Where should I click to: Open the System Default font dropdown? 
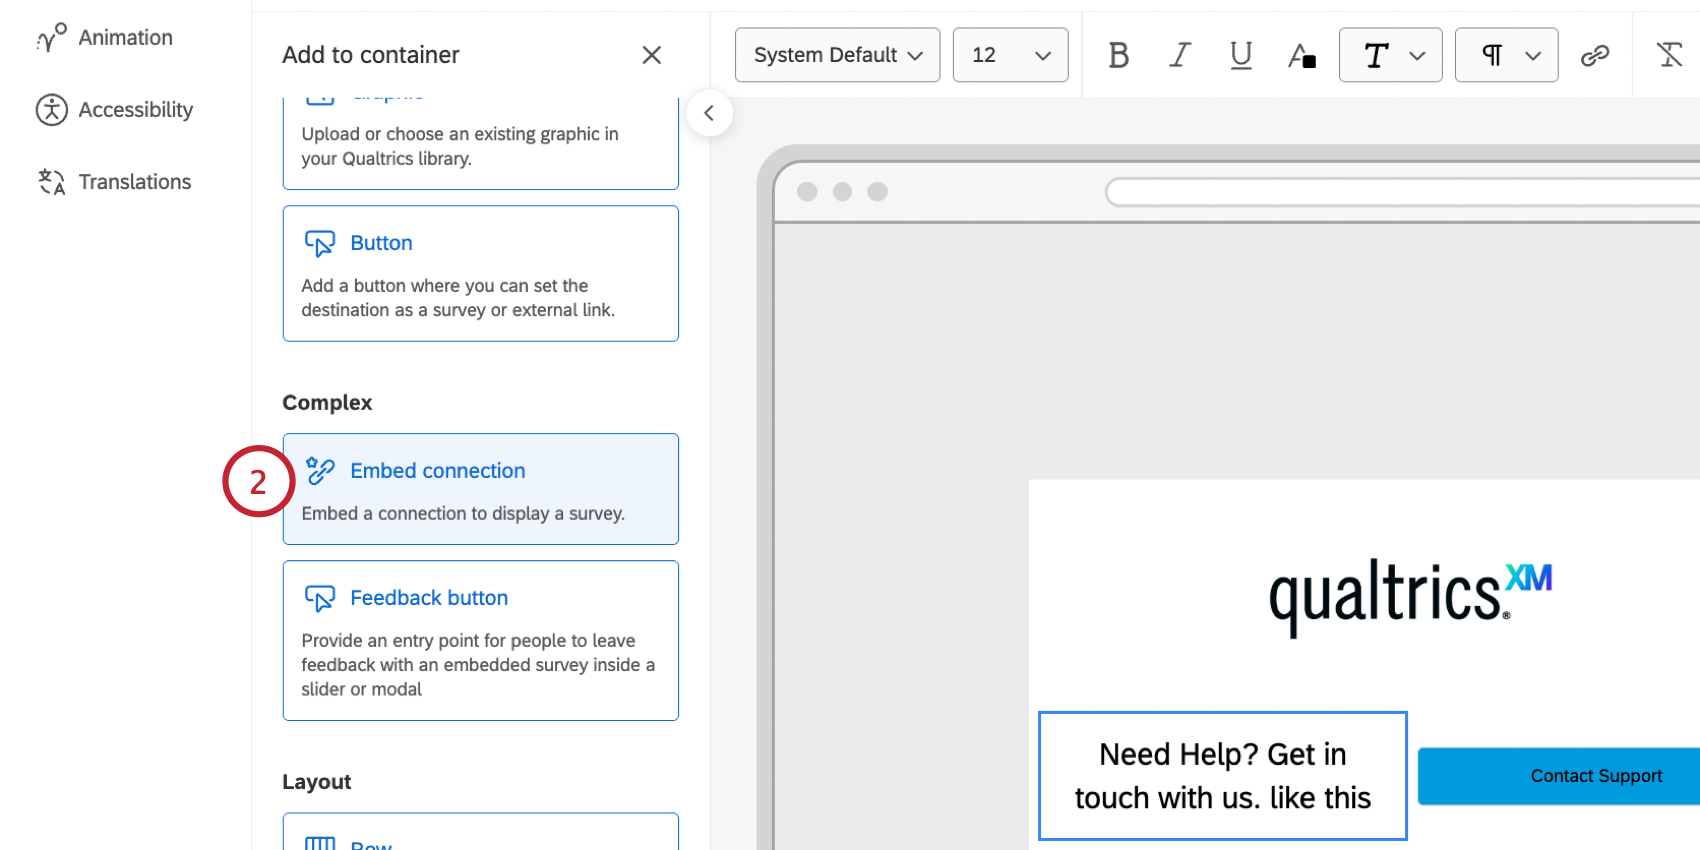[x=838, y=55]
